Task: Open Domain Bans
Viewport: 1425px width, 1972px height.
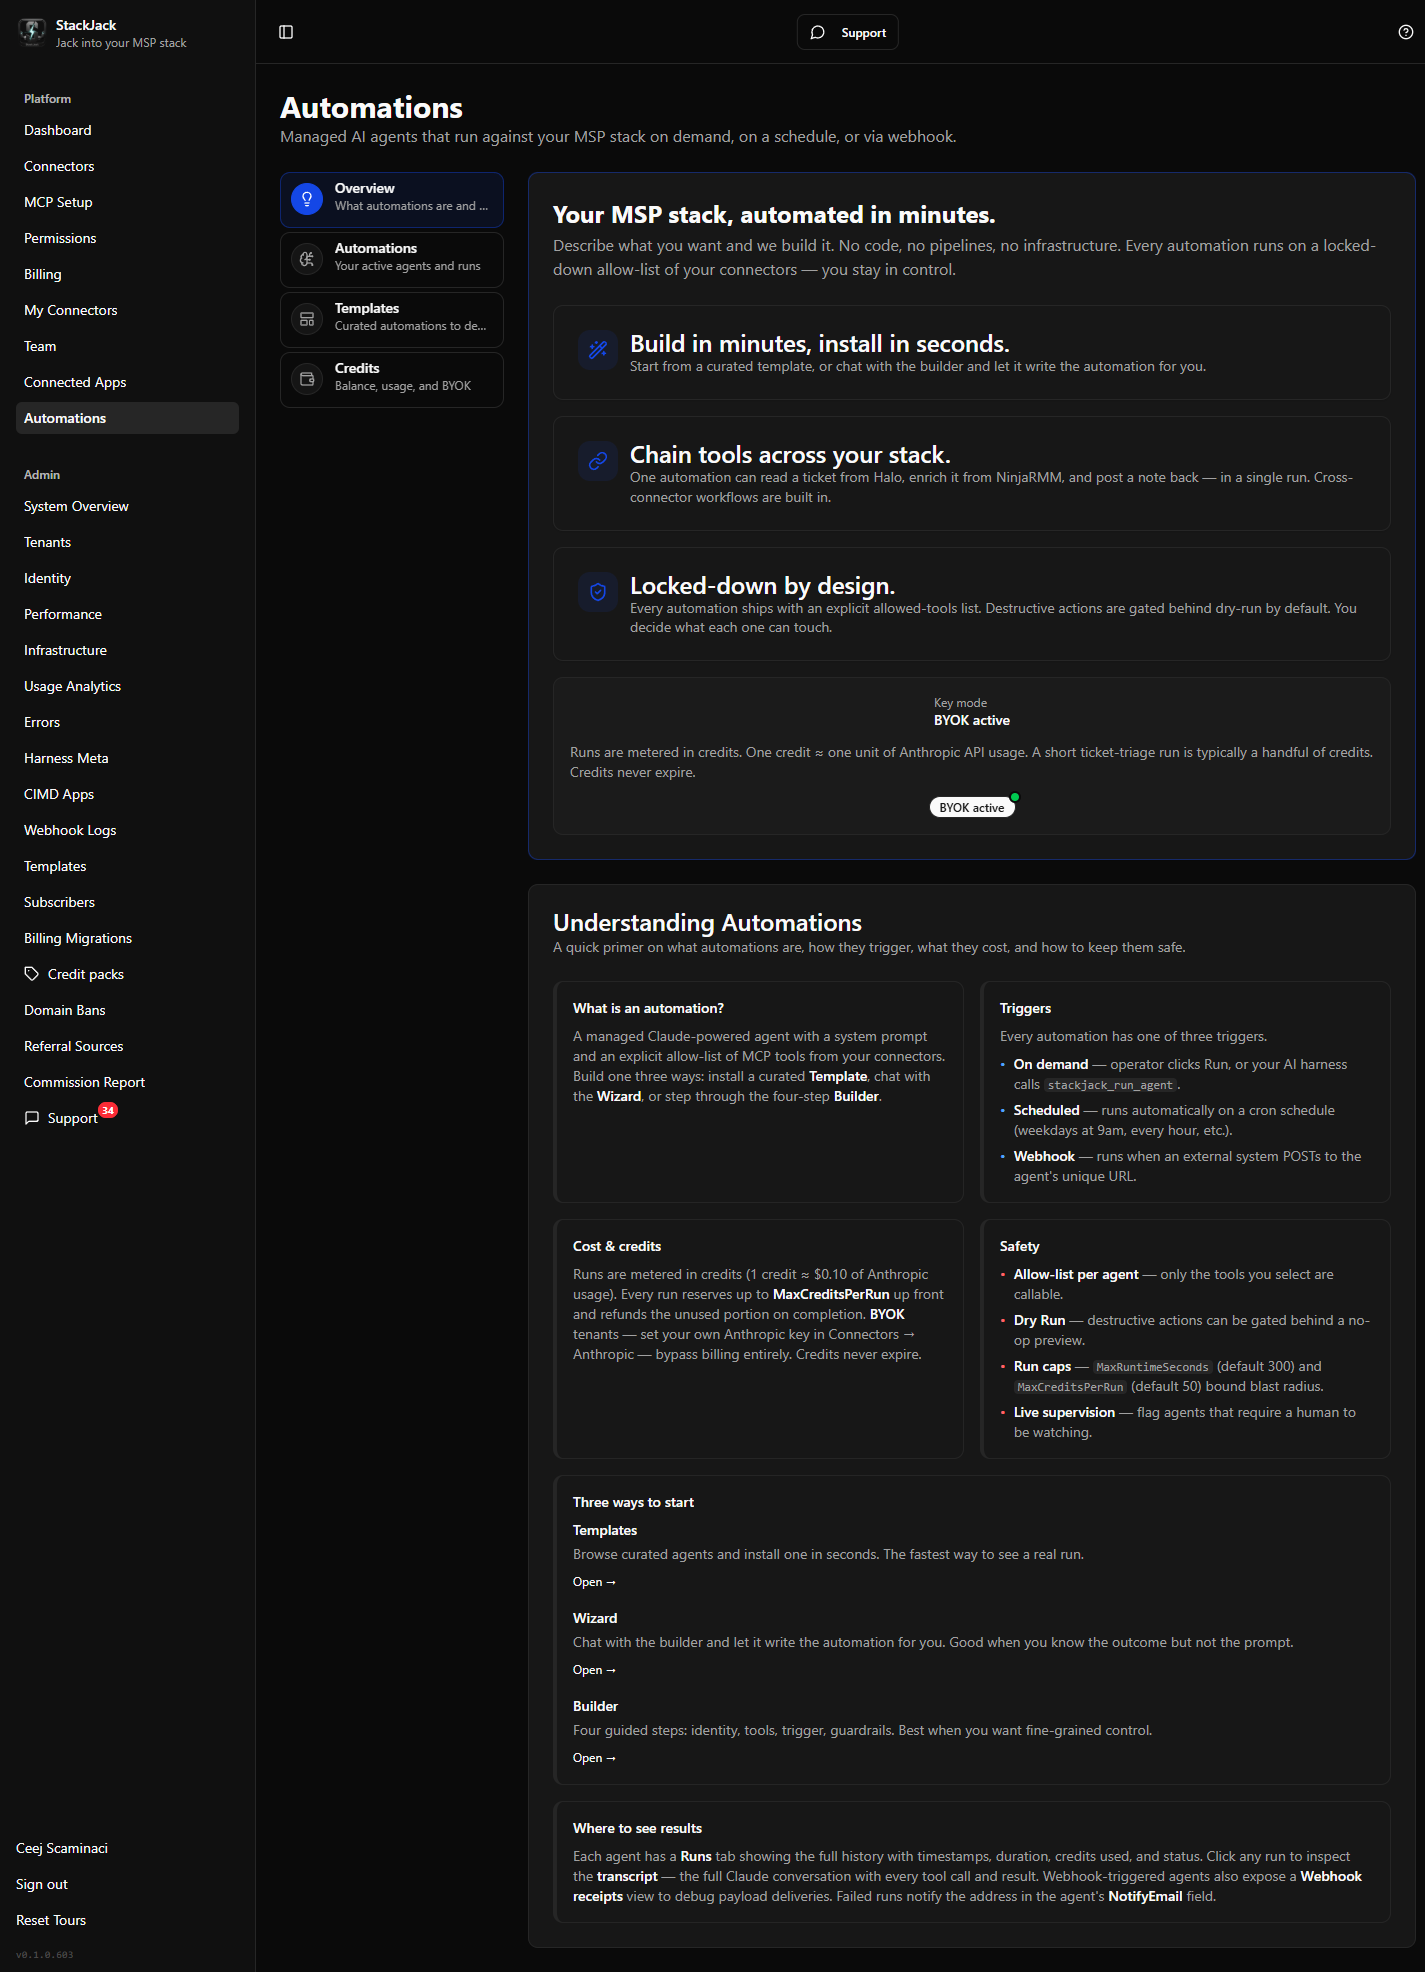Action: click(127, 1010)
